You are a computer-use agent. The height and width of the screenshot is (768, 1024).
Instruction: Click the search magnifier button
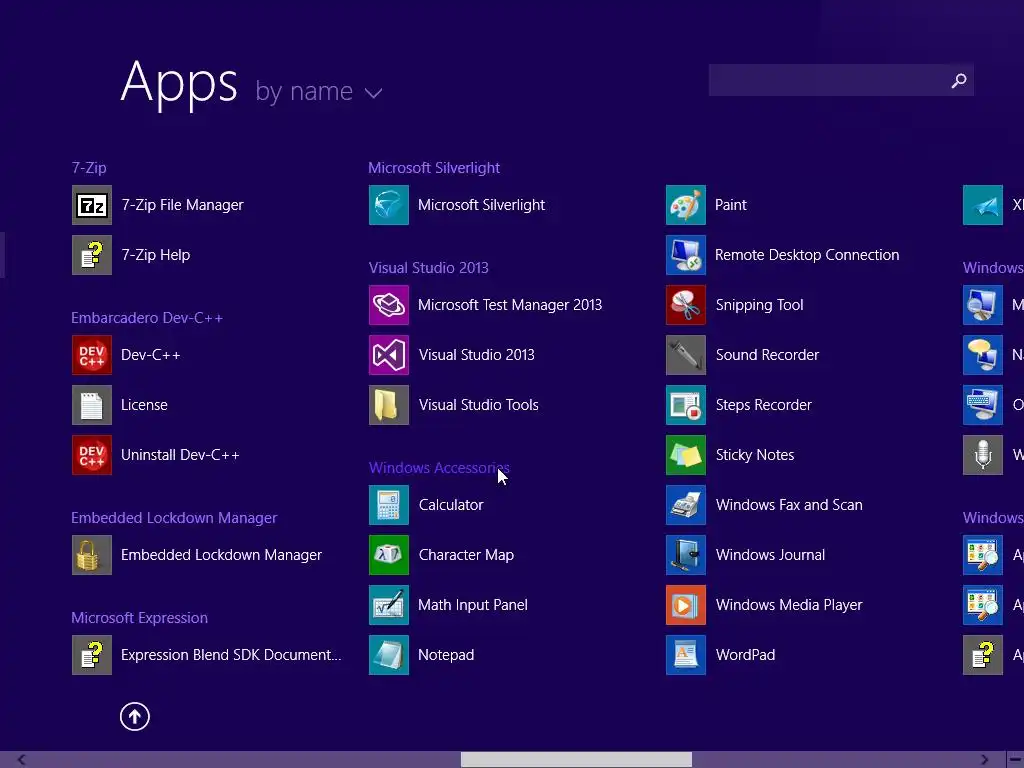(959, 80)
